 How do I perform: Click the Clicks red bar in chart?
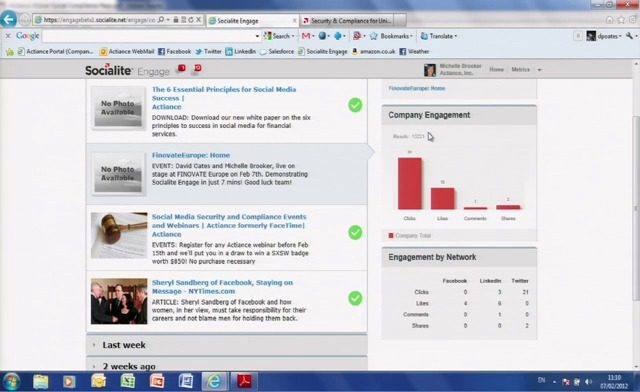coord(410,183)
